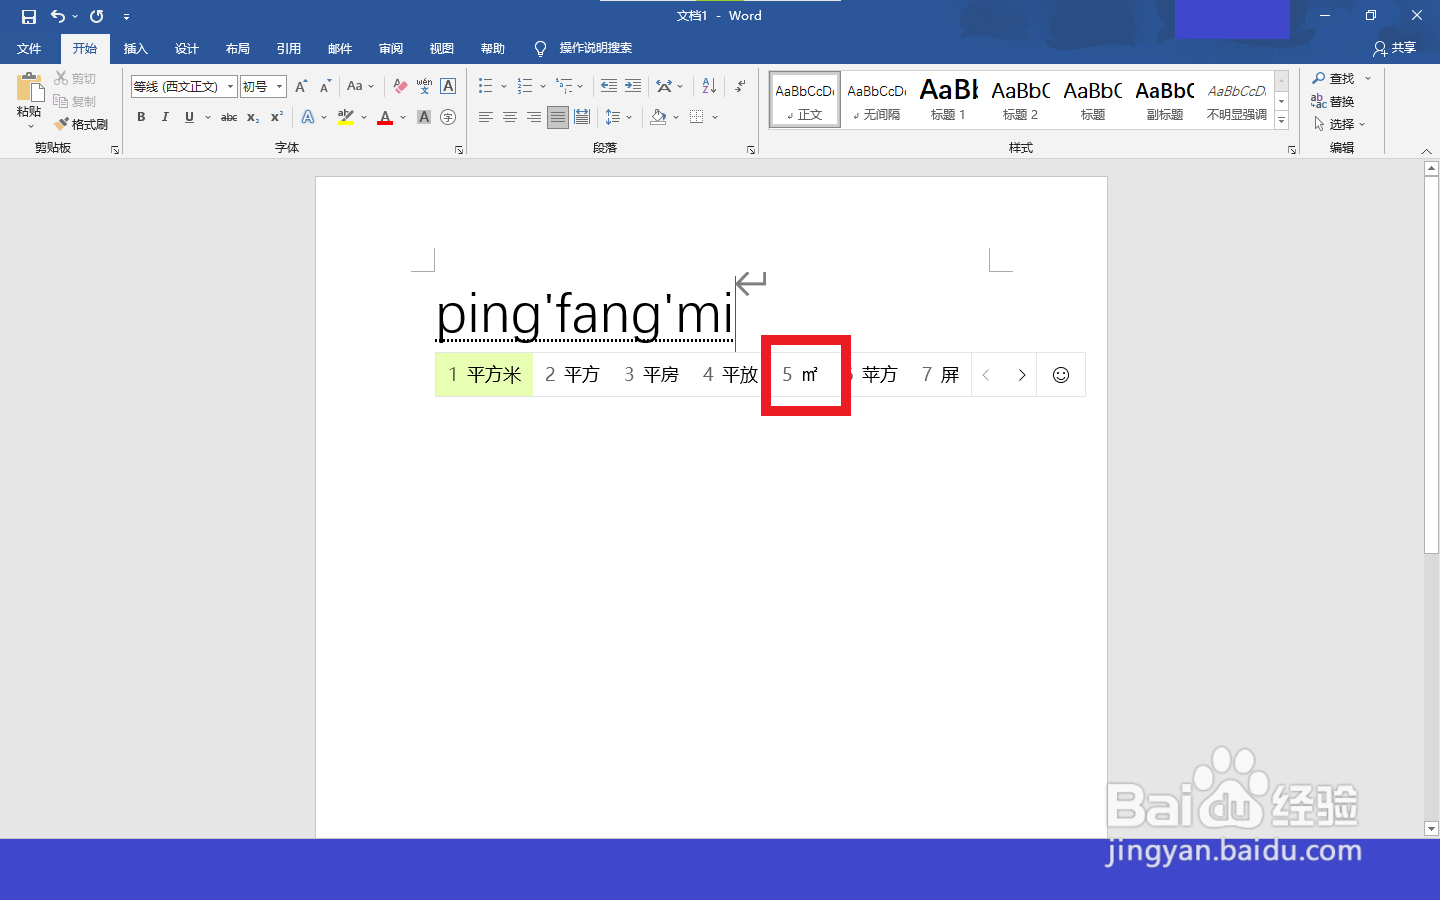The width and height of the screenshot is (1440, 900).
Task: Clear all formatting with the eraser icon
Action: [x=400, y=87]
